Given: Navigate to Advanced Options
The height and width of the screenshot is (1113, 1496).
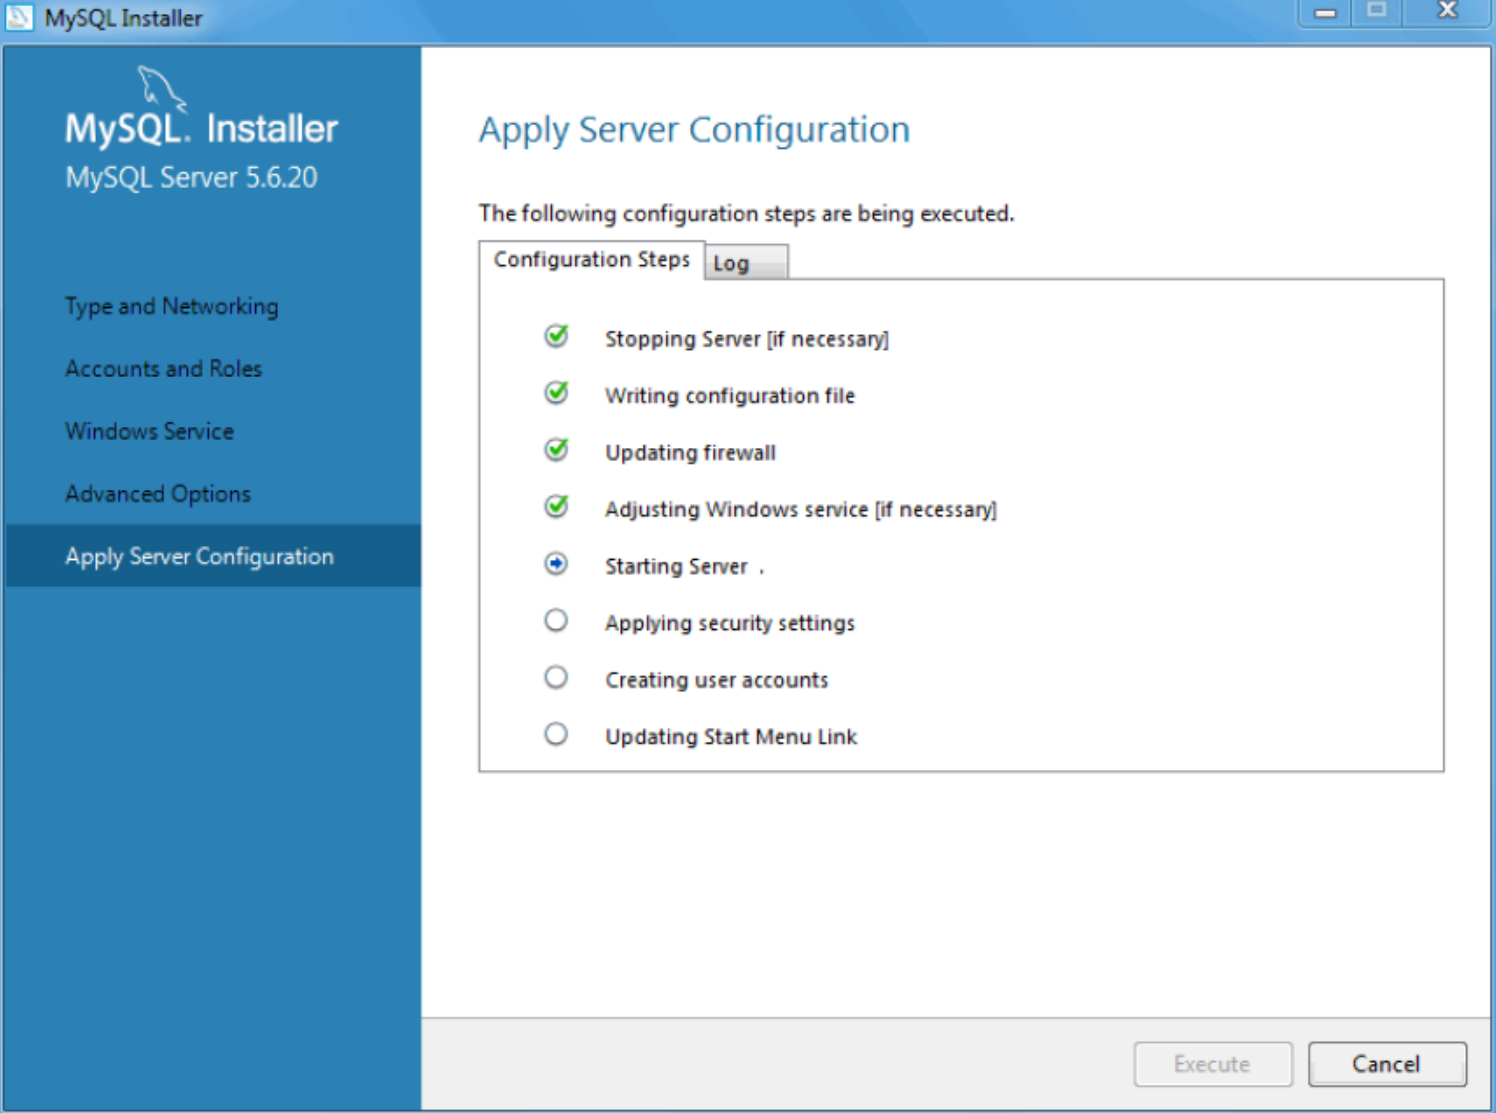Looking at the screenshot, I should [157, 493].
